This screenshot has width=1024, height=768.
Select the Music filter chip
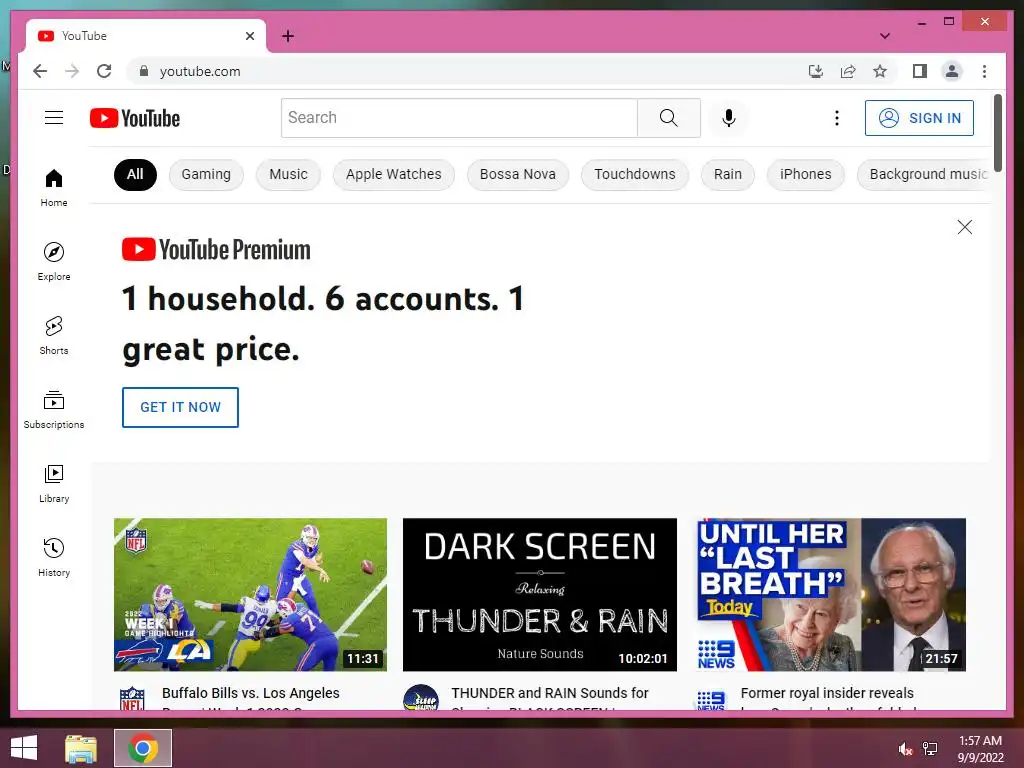coord(288,174)
